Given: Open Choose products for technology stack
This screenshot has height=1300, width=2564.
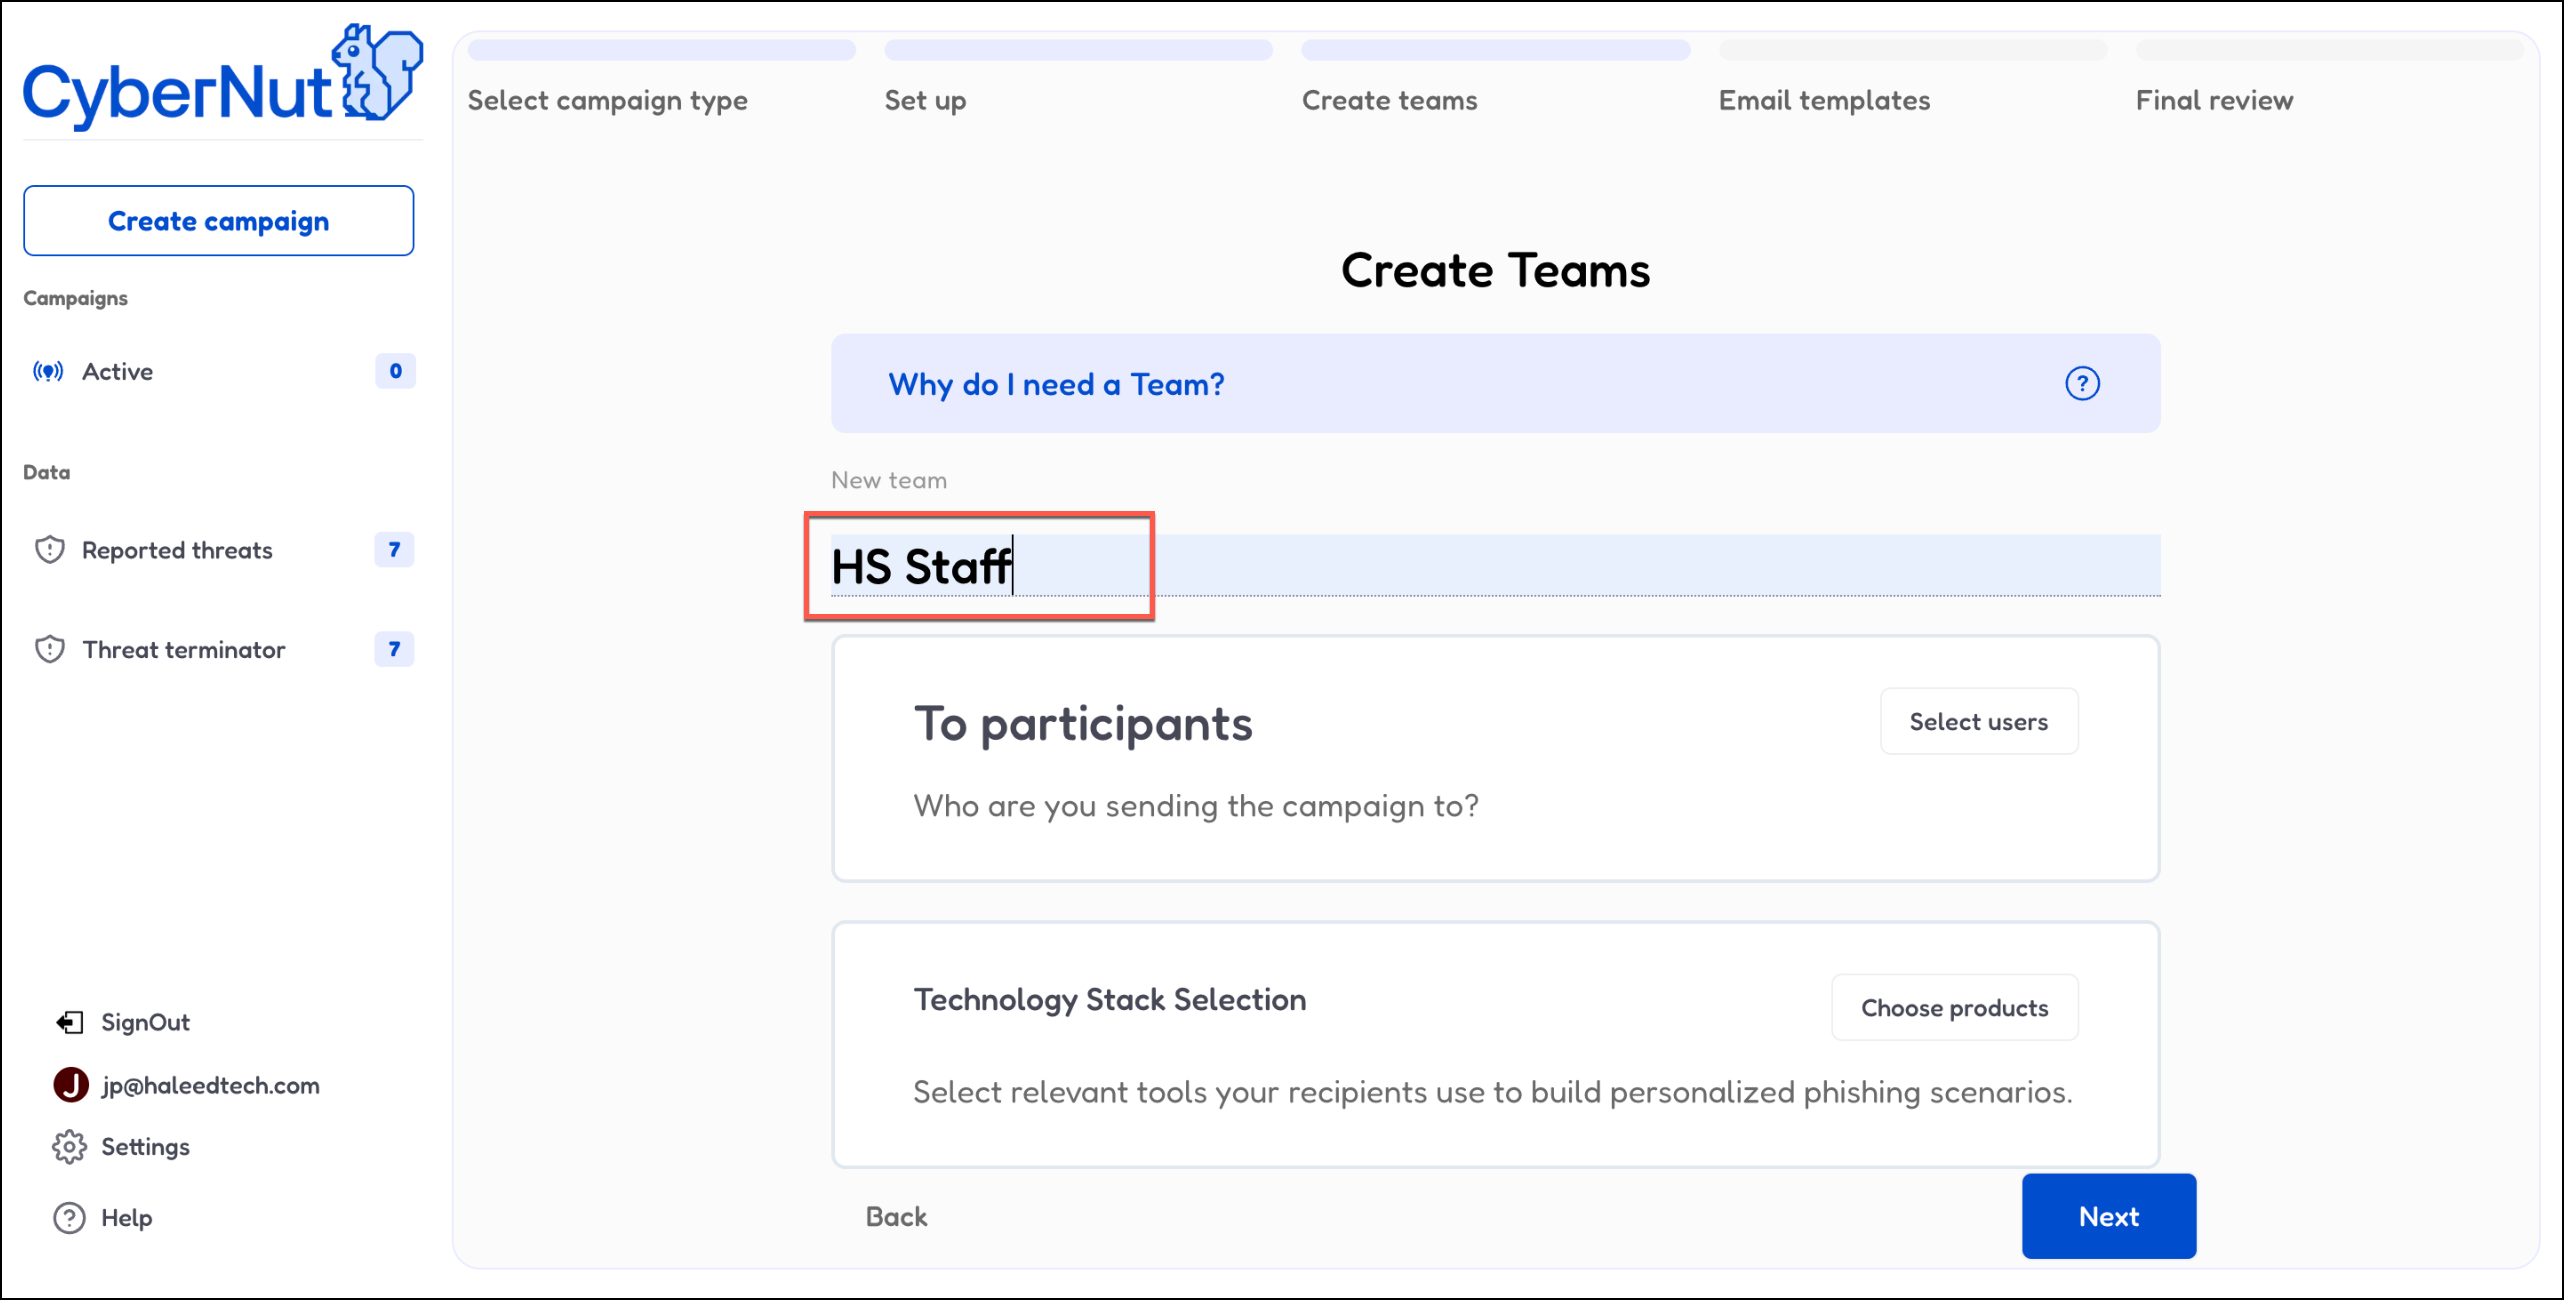Looking at the screenshot, I should (1954, 1008).
